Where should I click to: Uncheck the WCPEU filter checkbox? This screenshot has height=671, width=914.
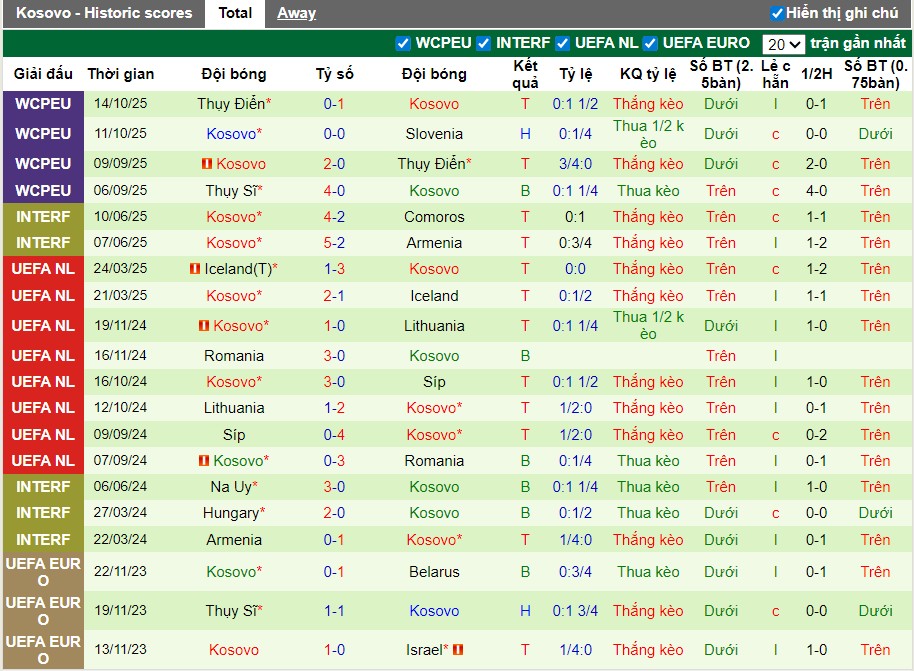[x=403, y=43]
